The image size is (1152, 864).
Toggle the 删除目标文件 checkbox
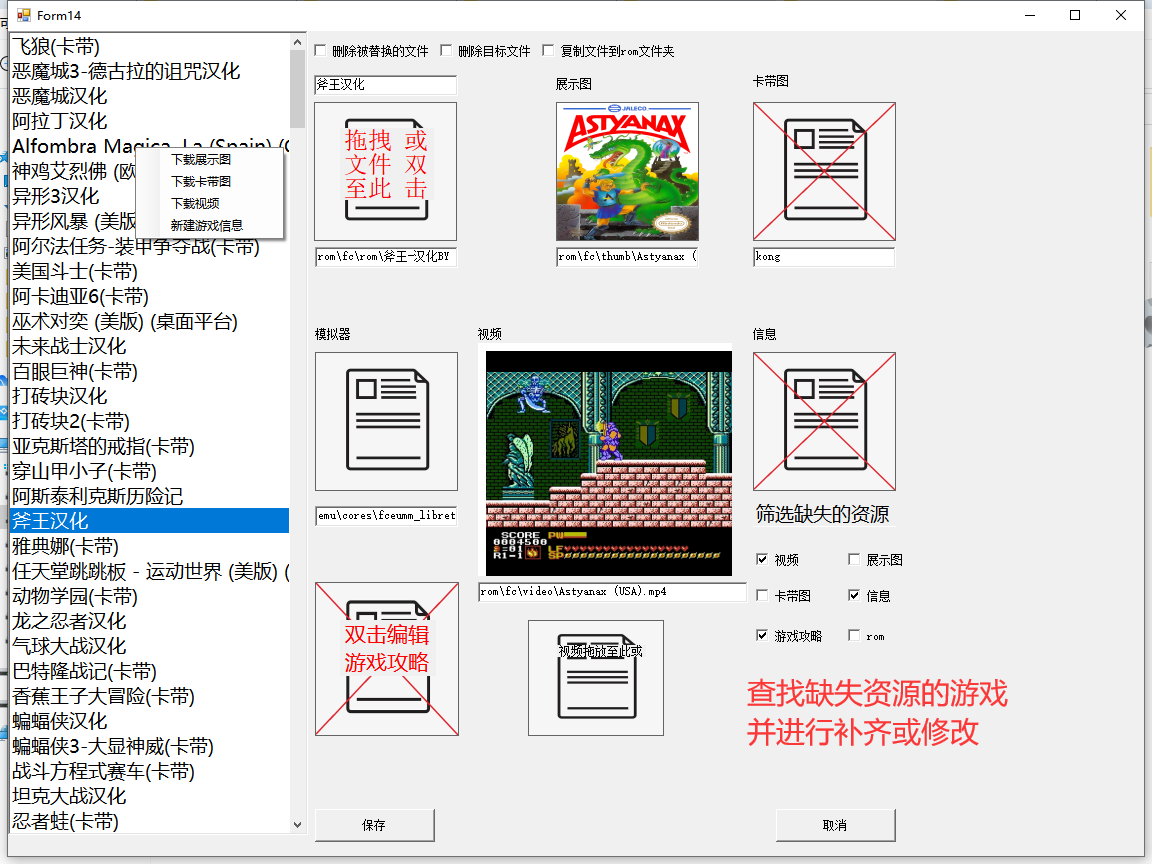point(446,51)
